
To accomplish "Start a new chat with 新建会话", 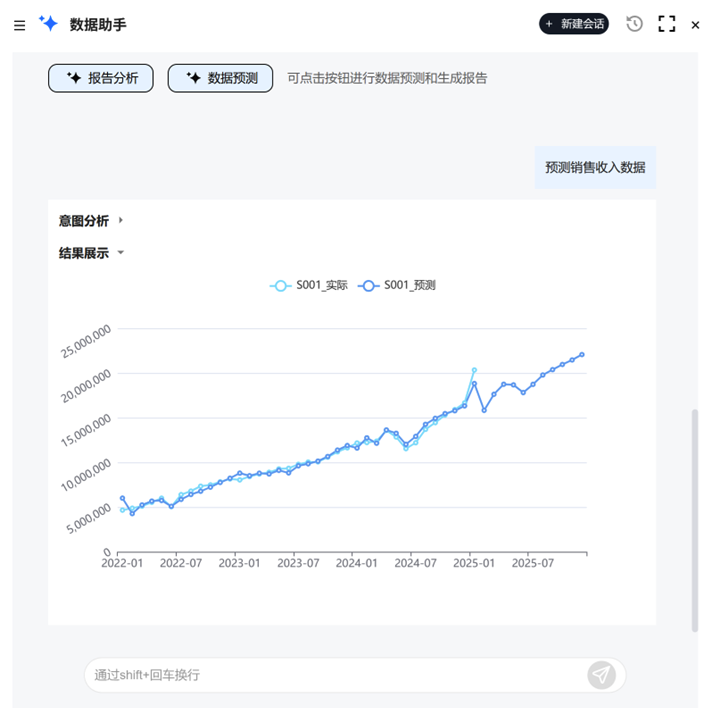I will 574,24.
